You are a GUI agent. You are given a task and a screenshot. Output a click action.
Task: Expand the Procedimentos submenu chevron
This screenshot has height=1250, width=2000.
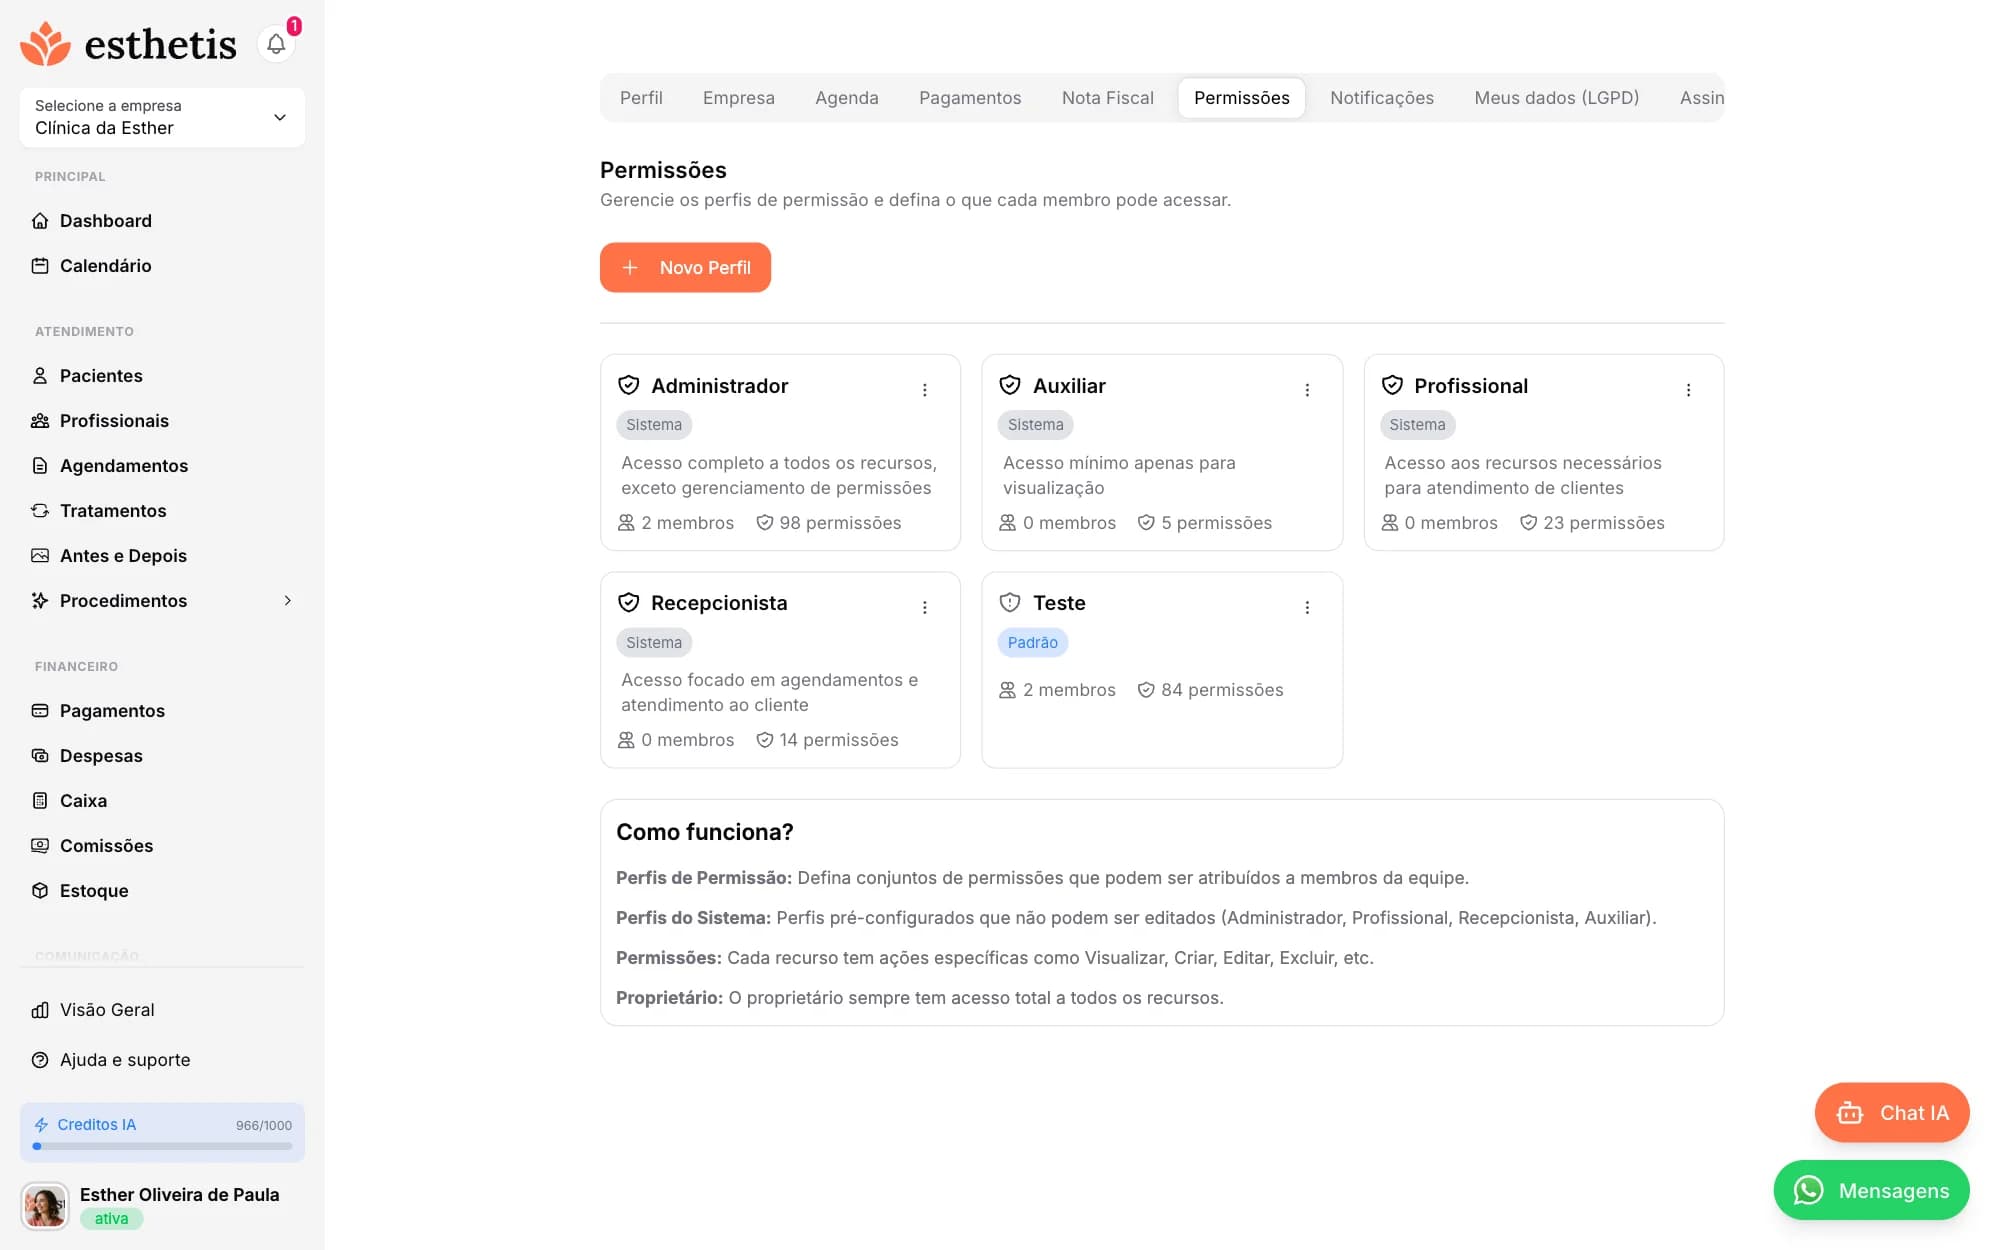288,601
